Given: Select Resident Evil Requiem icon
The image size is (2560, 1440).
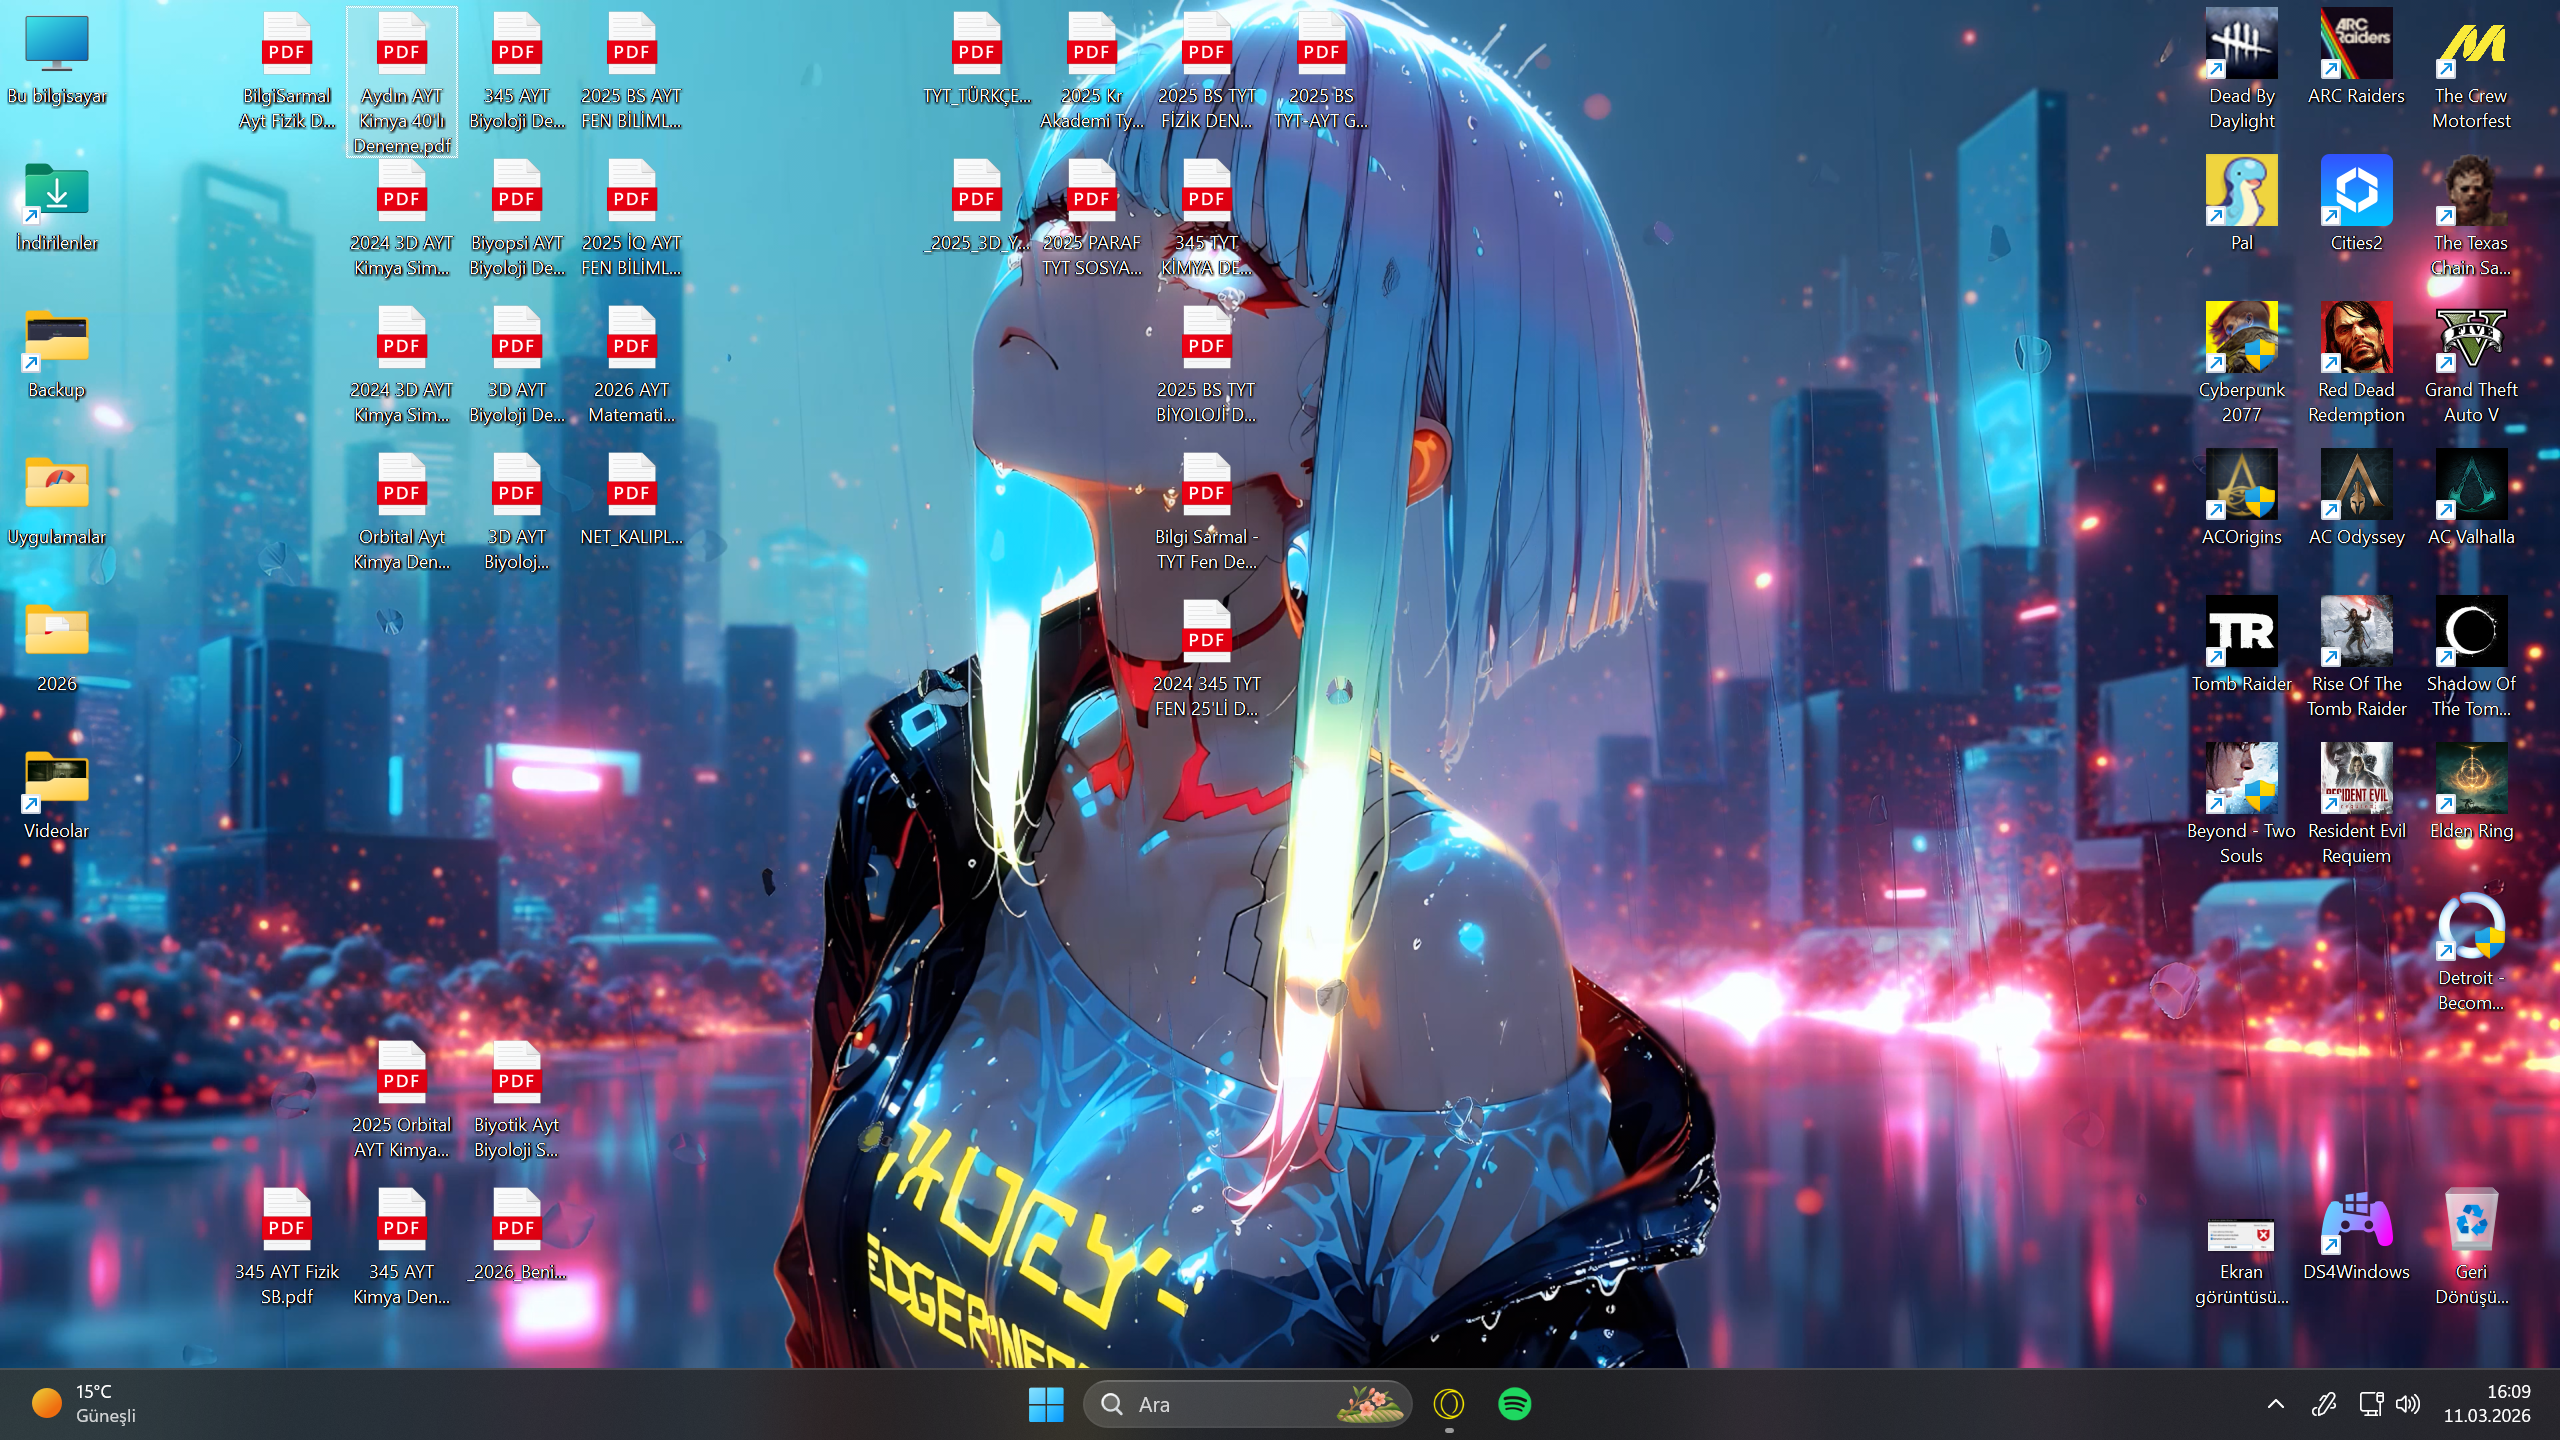Looking at the screenshot, I should click(x=2356, y=805).
